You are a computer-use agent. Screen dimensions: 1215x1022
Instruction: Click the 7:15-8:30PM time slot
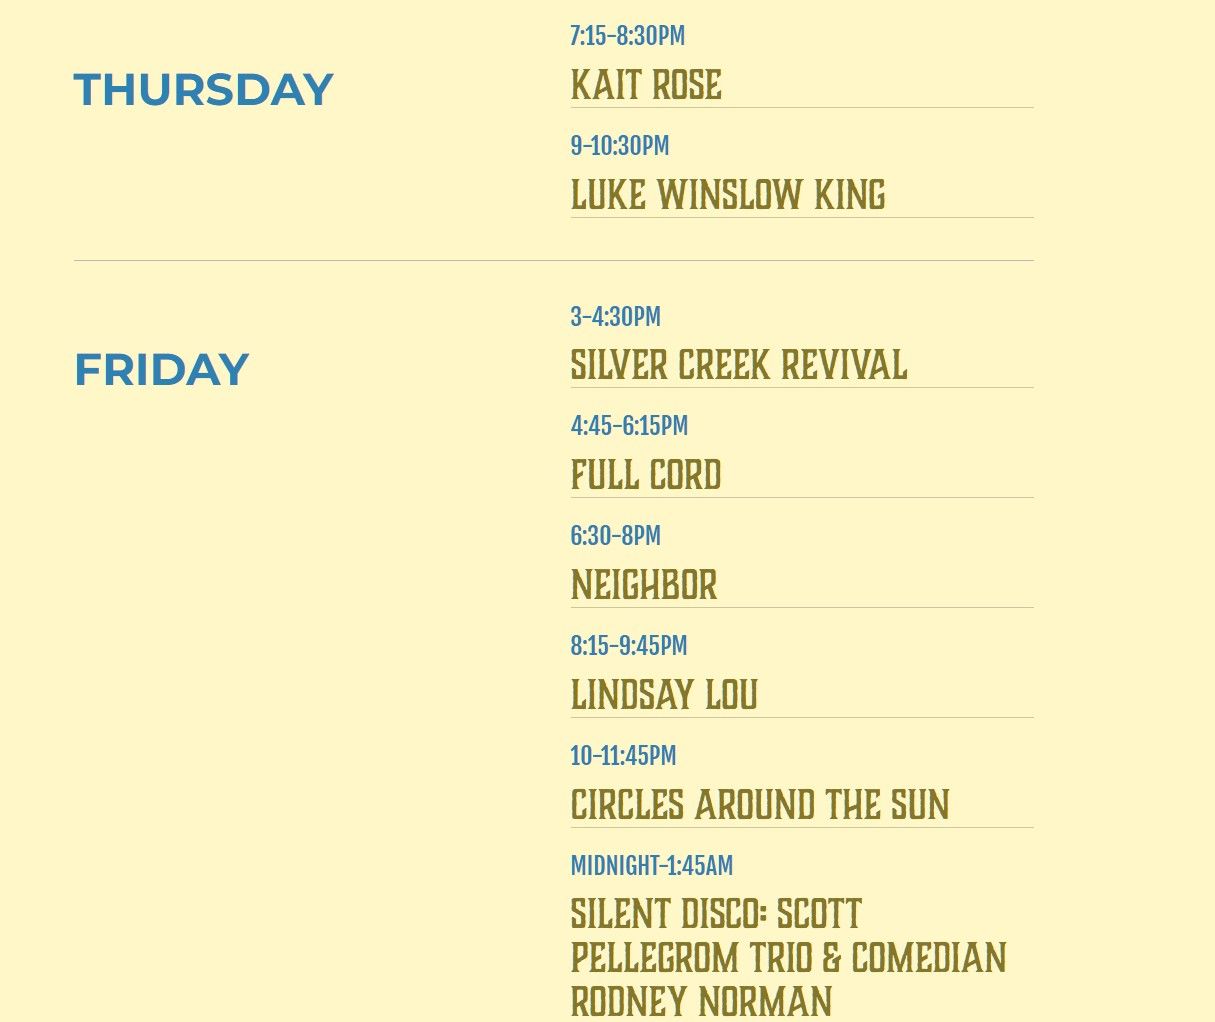pos(627,36)
